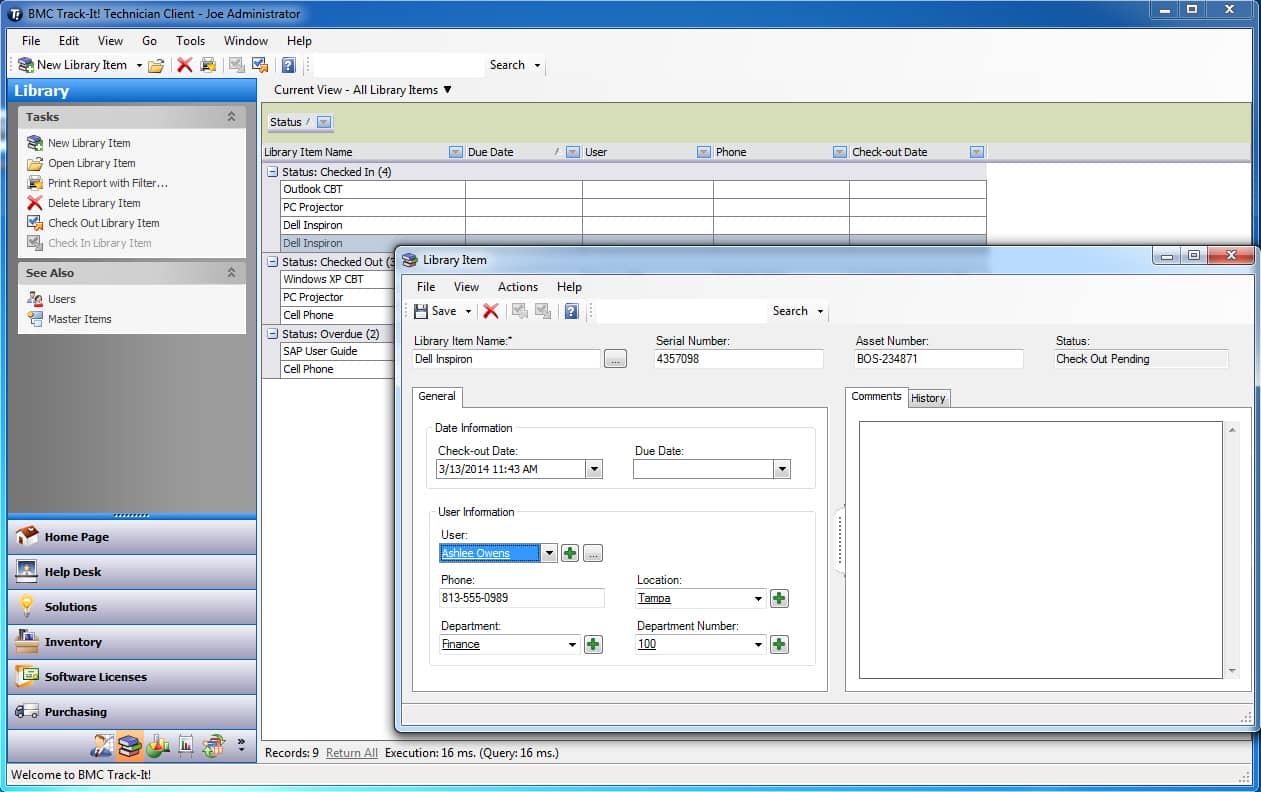This screenshot has height=792, width=1261.
Task: Collapse the Status: Checked In group
Action: click(x=271, y=172)
